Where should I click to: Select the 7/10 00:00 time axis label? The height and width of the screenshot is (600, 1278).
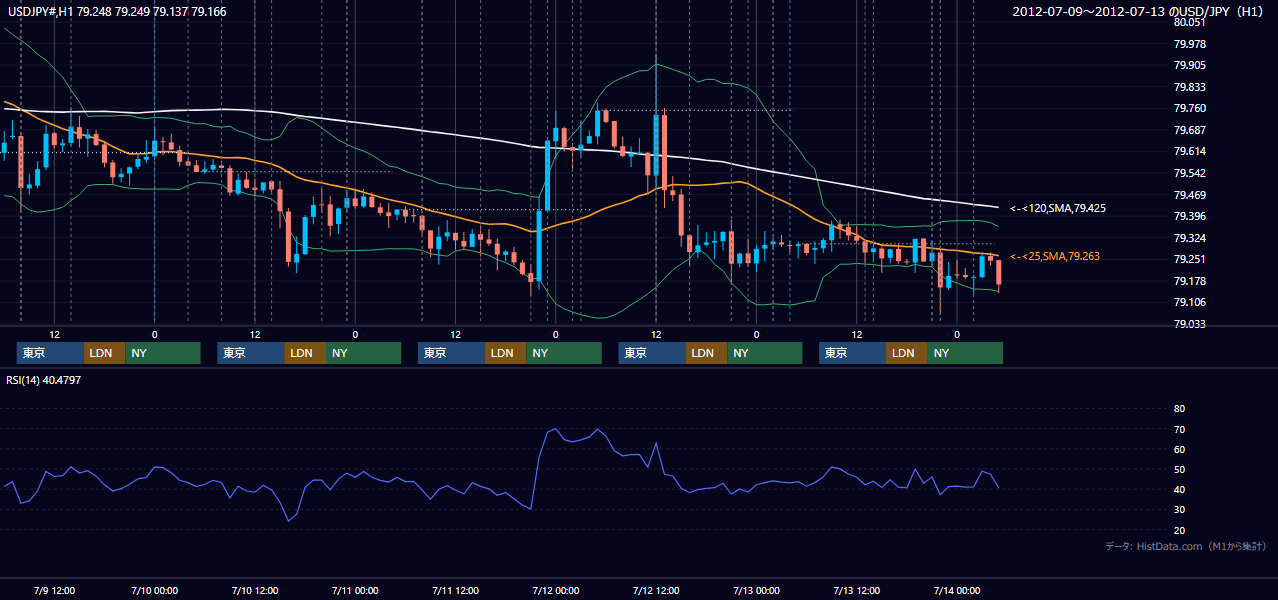pos(155,590)
